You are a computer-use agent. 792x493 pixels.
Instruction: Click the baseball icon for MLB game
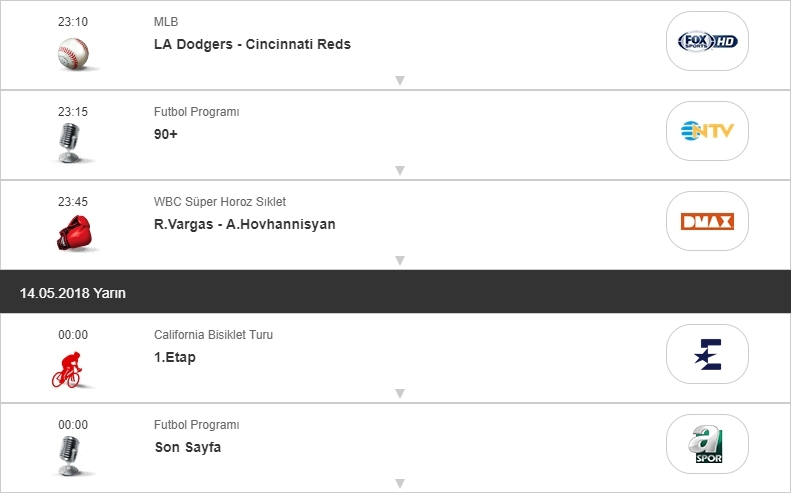click(x=73, y=53)
